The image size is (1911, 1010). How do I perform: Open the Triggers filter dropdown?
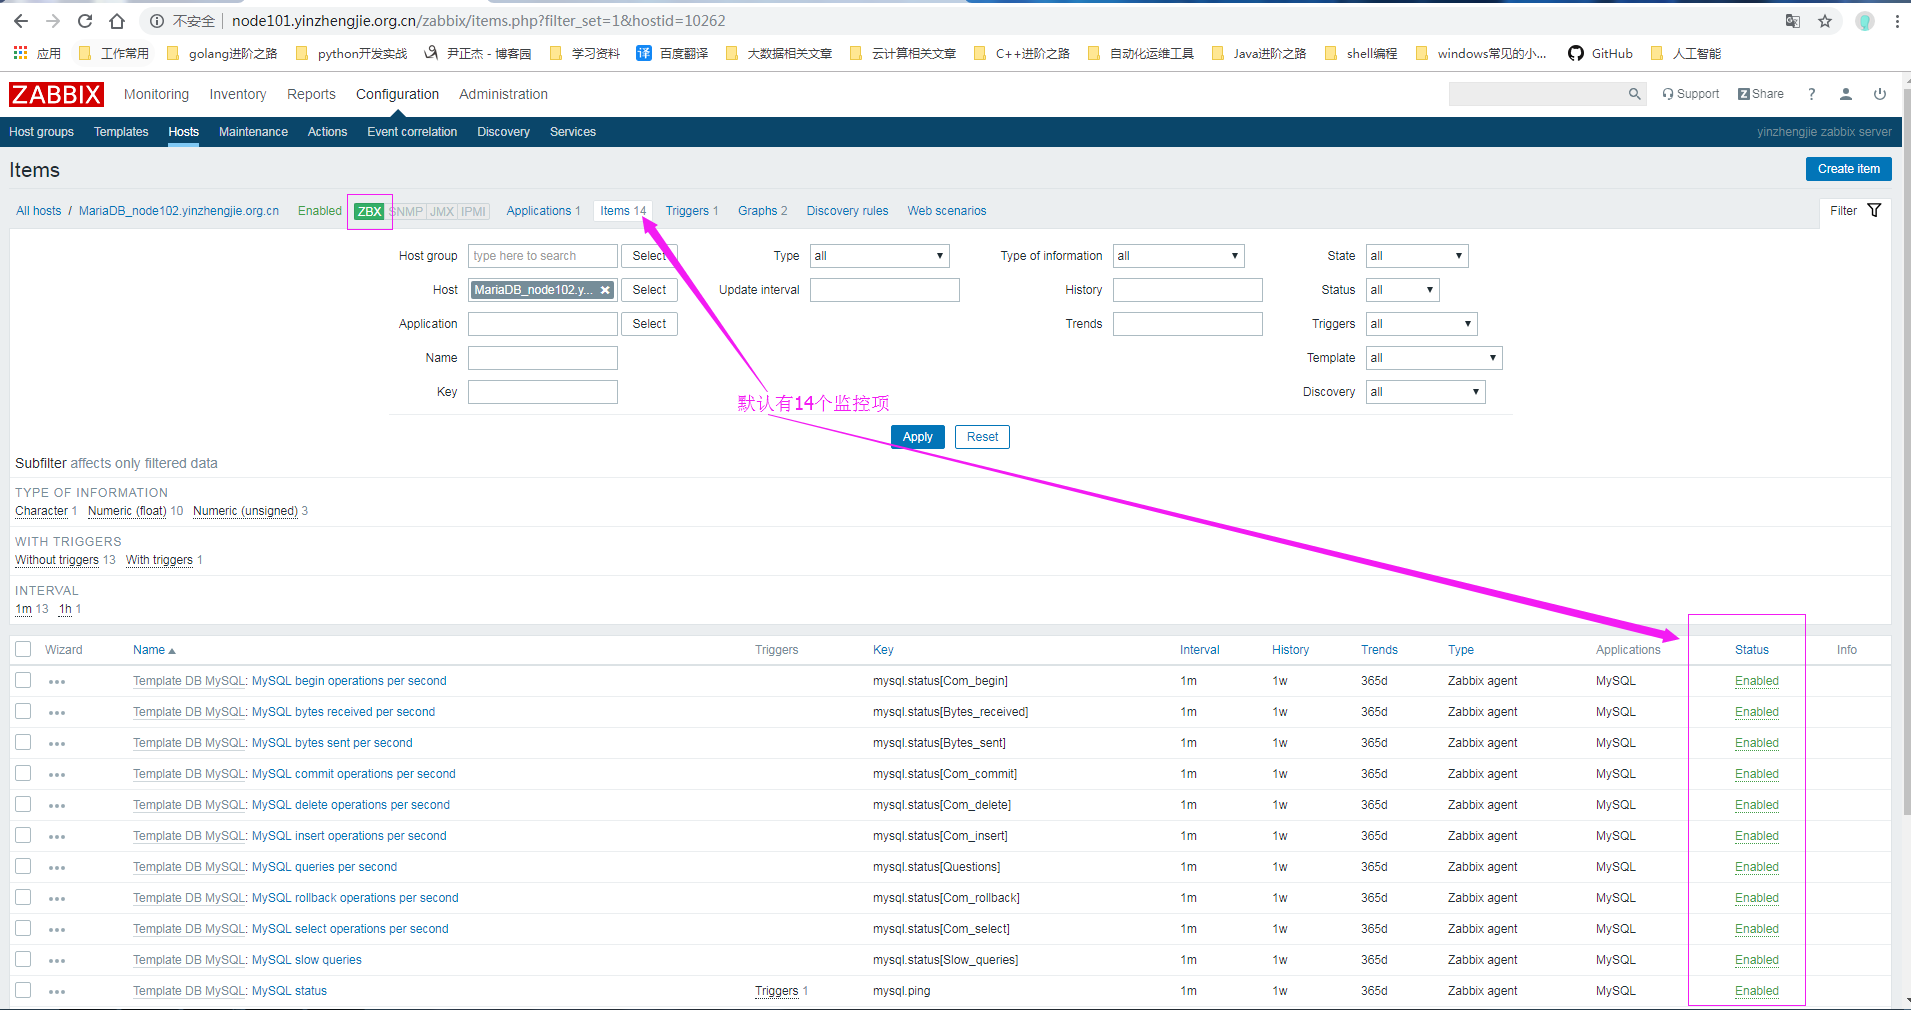click(x=1421, y=324)
